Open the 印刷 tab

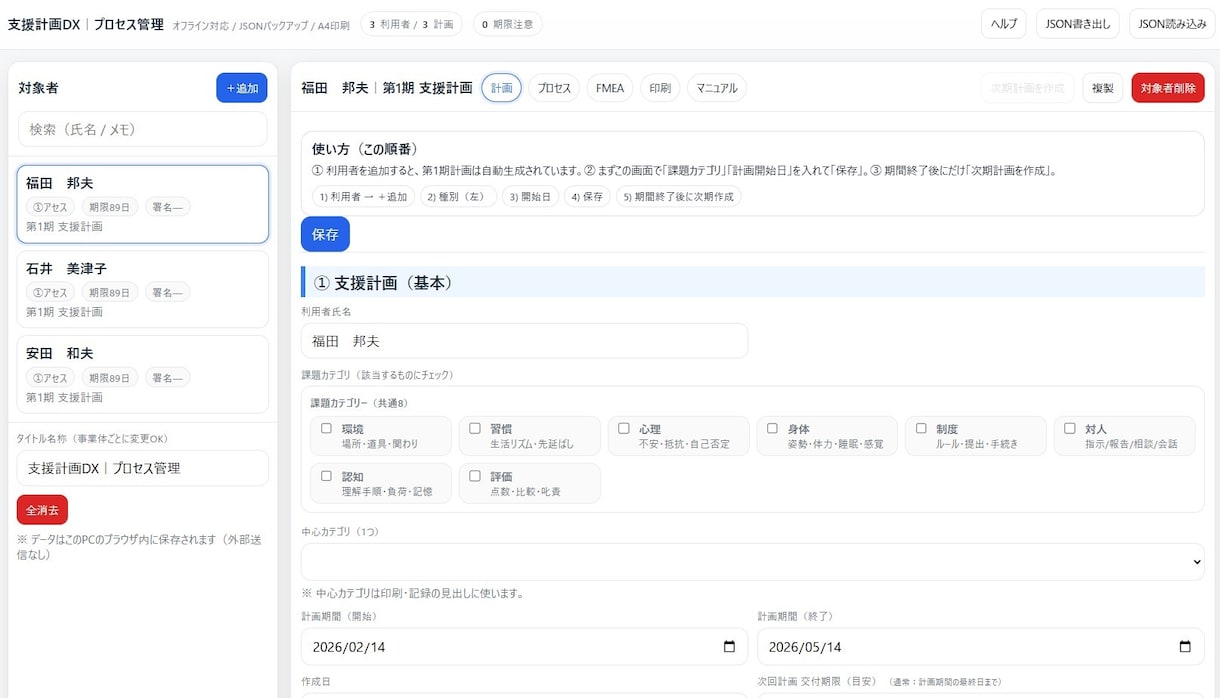[660, 88]
